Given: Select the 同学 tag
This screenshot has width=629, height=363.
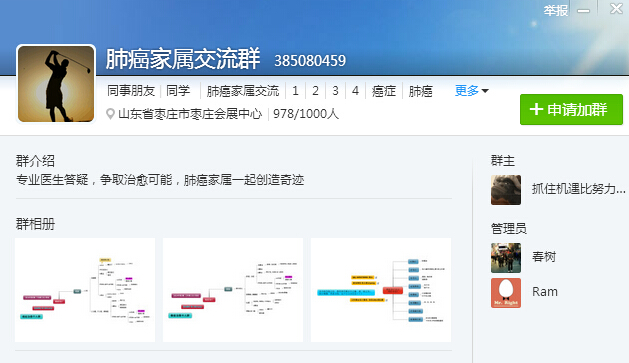Looking at the screenshot, I should click(x=178, y=91).
